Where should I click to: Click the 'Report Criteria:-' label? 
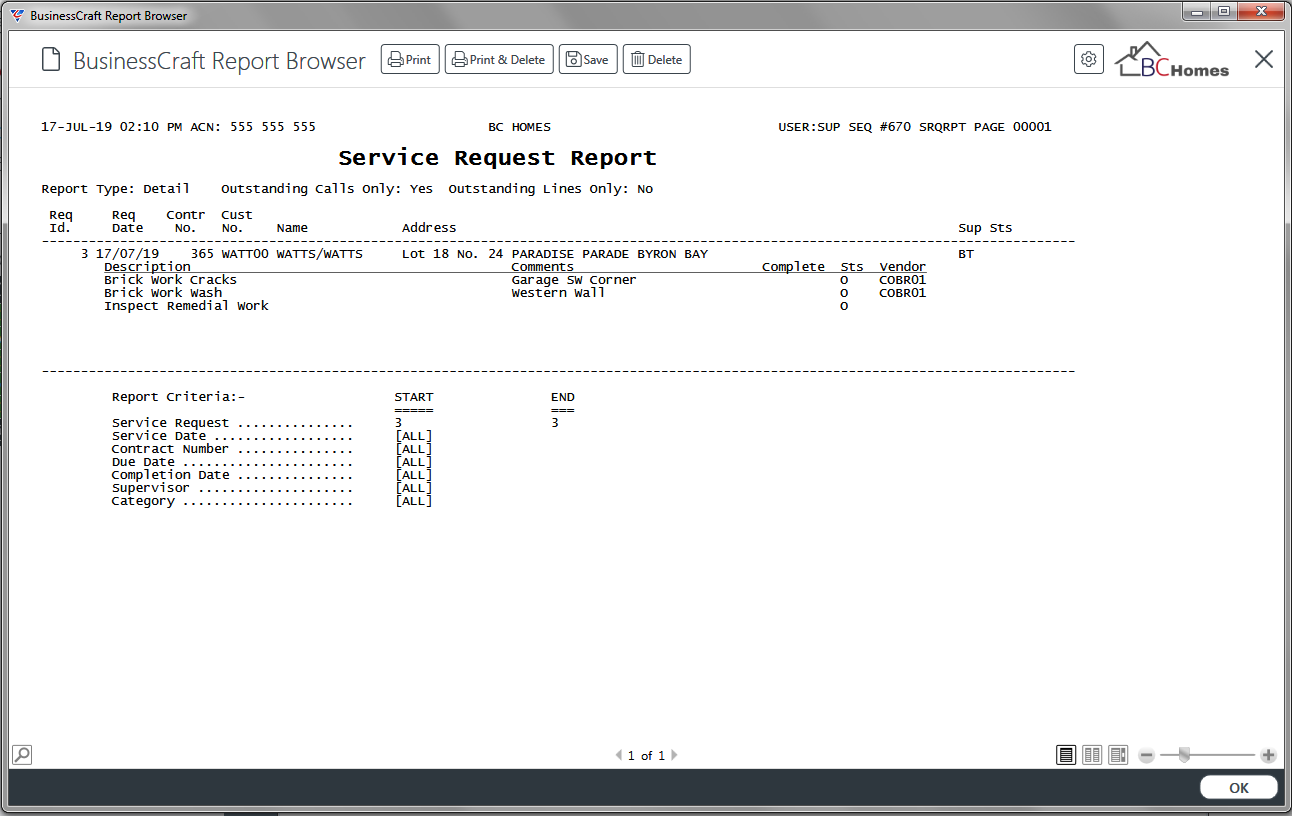[178, 397]
